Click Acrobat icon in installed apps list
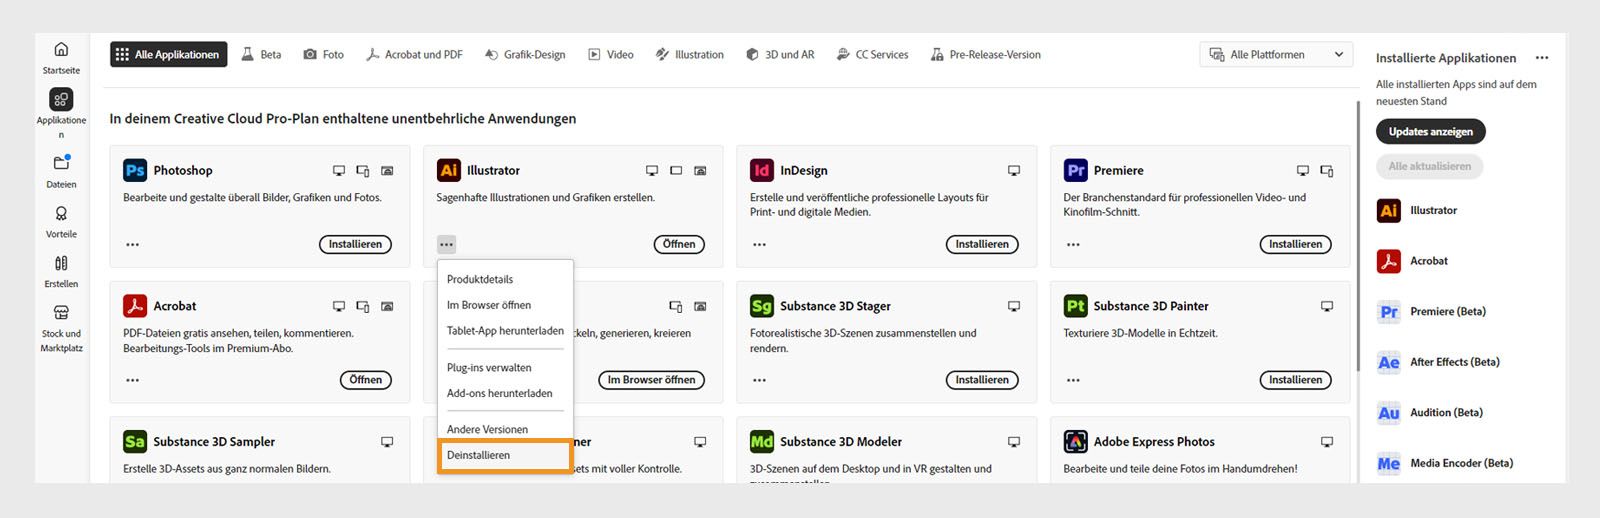Image resolution: width=1600 pixels, height=518 pixels. (x=1389, y=261)
